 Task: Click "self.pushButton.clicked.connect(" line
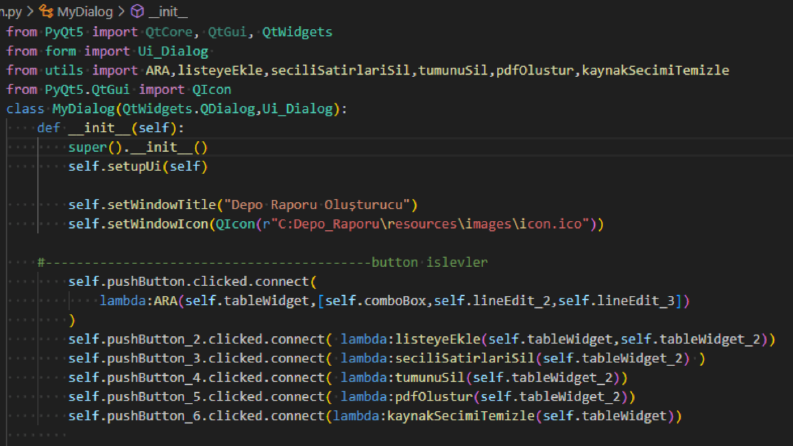pos(192,282)
